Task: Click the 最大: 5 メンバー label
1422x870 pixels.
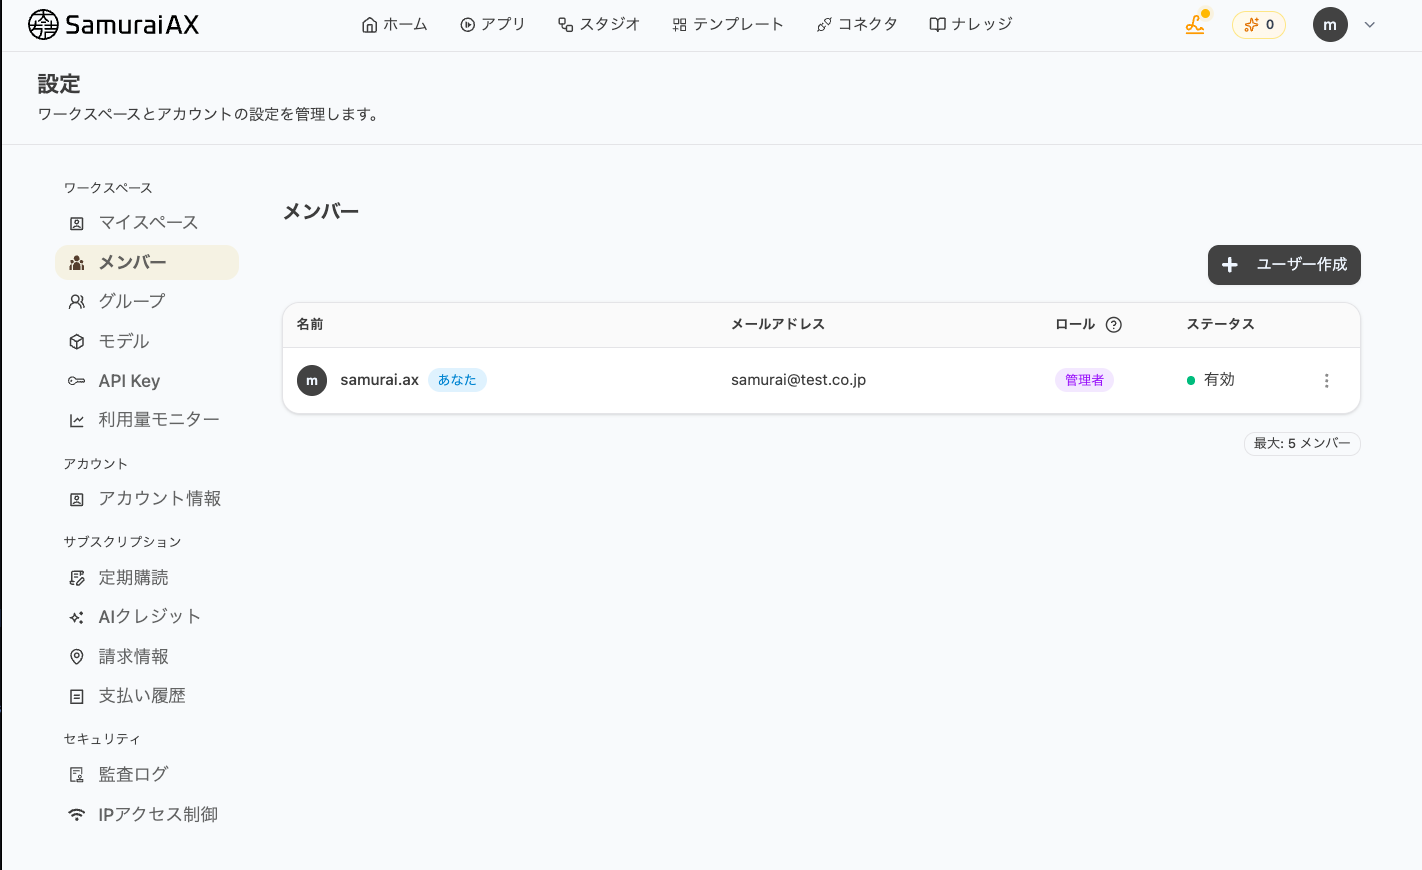Action: pos(1302,444)
